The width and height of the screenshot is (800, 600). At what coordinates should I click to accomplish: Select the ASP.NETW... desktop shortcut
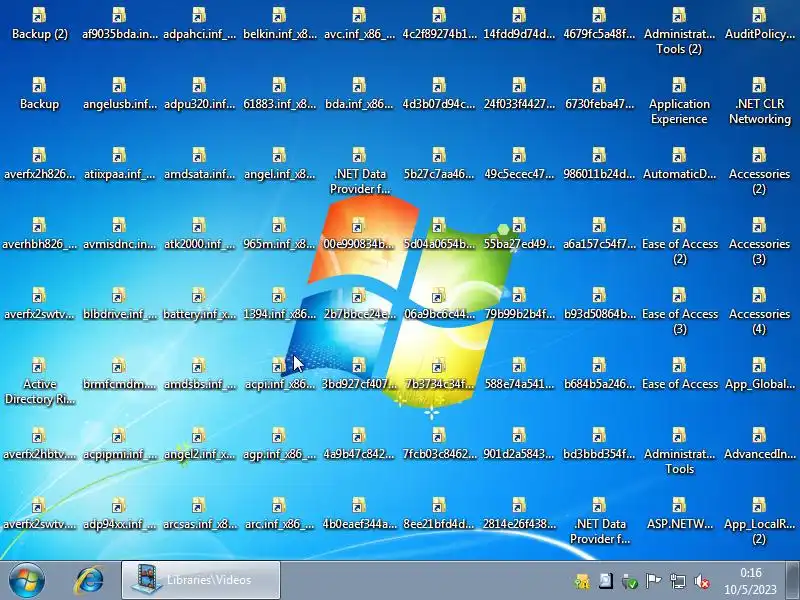(x=679, y=514)
